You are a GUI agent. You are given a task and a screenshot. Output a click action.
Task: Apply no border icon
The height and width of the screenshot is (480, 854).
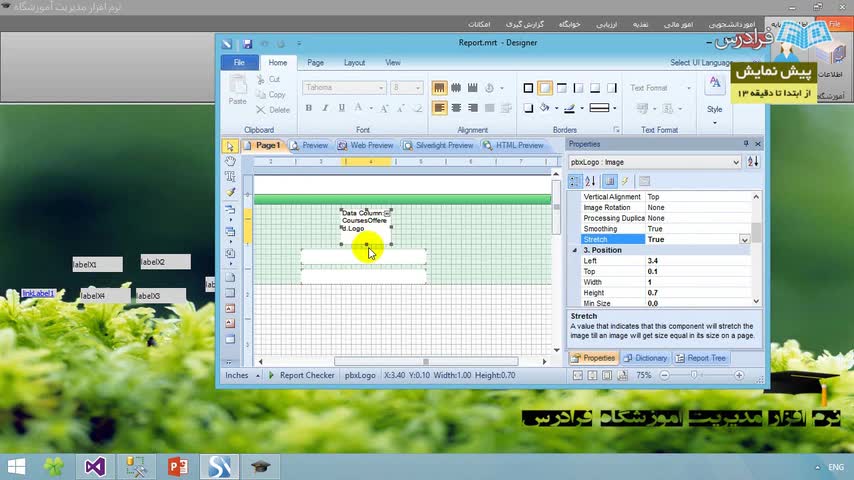click(545, 88)
